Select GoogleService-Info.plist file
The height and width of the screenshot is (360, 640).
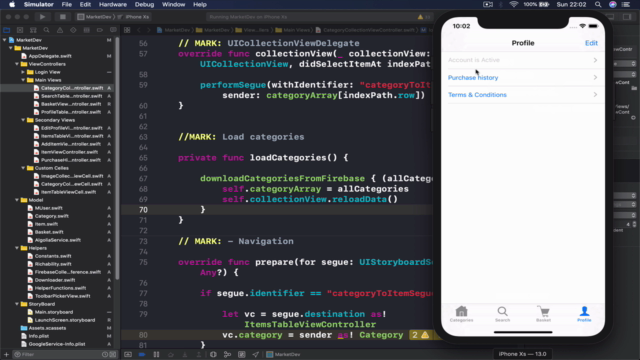[x=57, y=344]
